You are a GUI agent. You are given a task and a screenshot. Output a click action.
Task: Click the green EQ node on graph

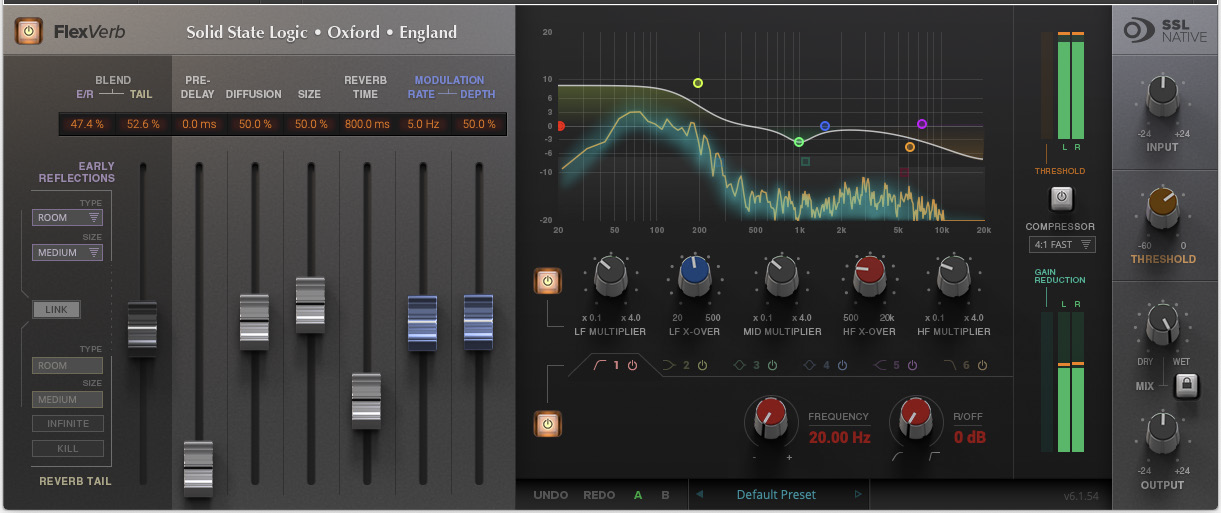click(799, 142)
